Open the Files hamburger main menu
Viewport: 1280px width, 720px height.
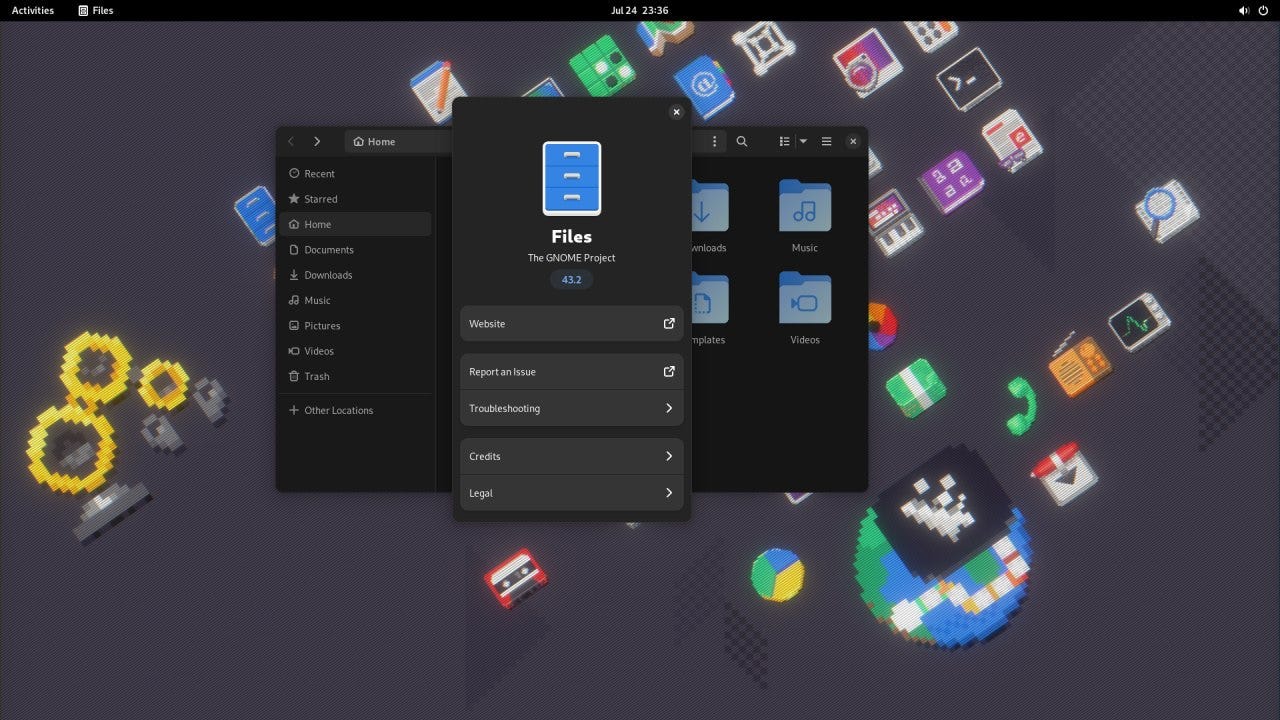(826, 141)
